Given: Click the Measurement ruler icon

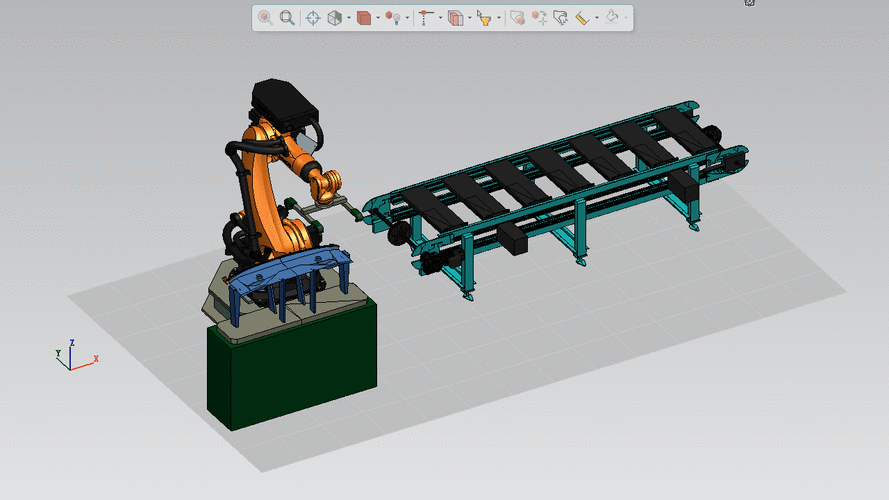Looking at the screenshot, I should pos(582,18).
